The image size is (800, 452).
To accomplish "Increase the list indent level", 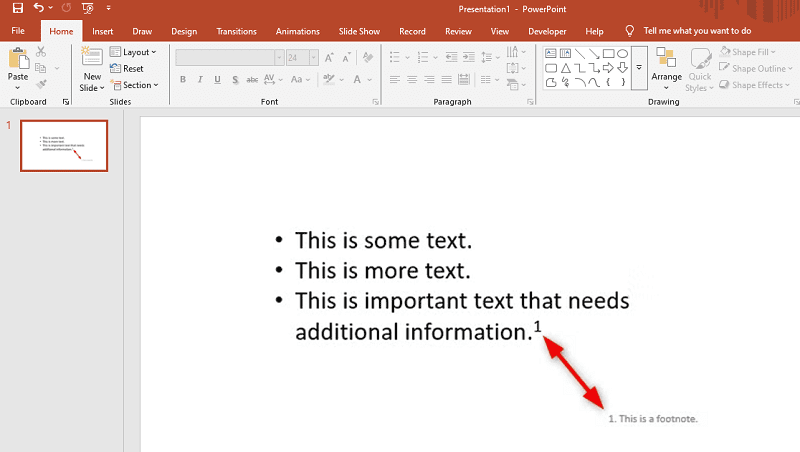I will point(469,57).
